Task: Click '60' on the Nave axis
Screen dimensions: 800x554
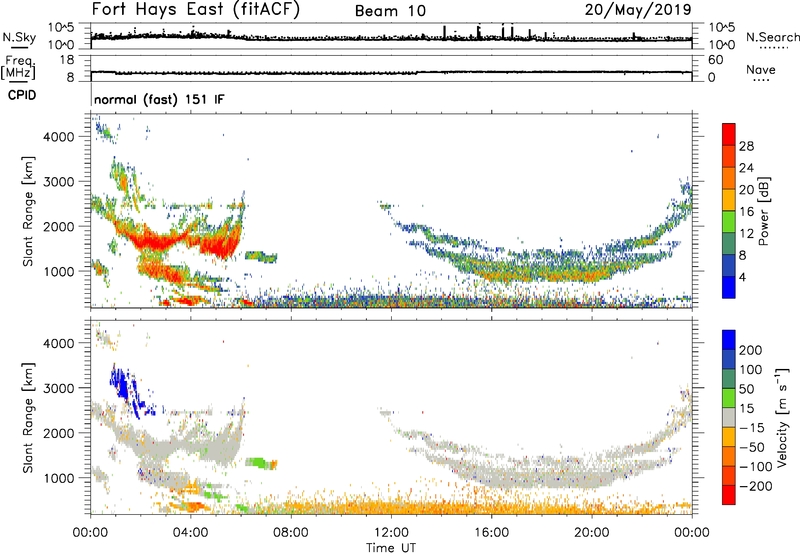Action: point(715,60)
